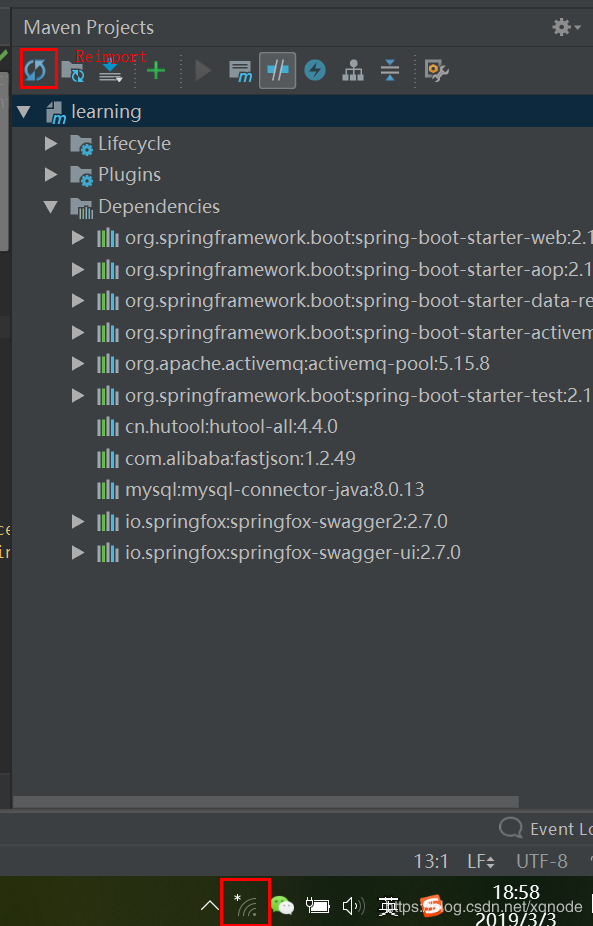This screenshot has width=593, height=926.
Task: Collapse all nodes in Maven tree
Action: 390,71
